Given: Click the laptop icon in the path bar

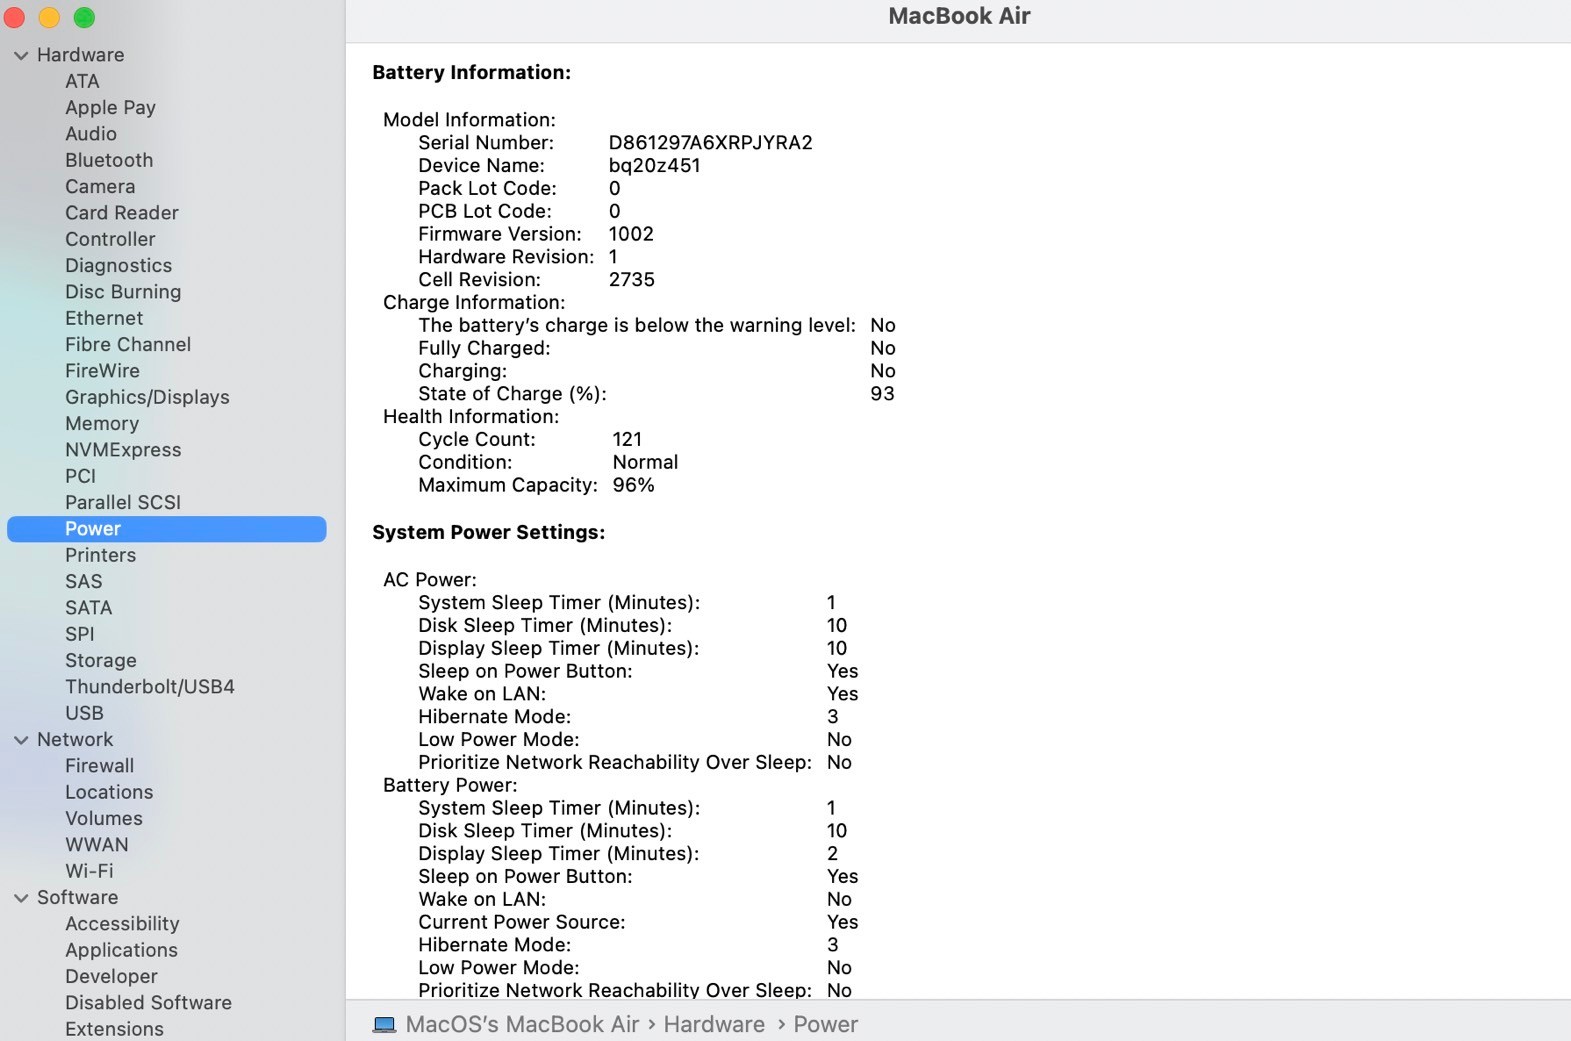Looking at the screenshot, I should tap(384, 1025).
